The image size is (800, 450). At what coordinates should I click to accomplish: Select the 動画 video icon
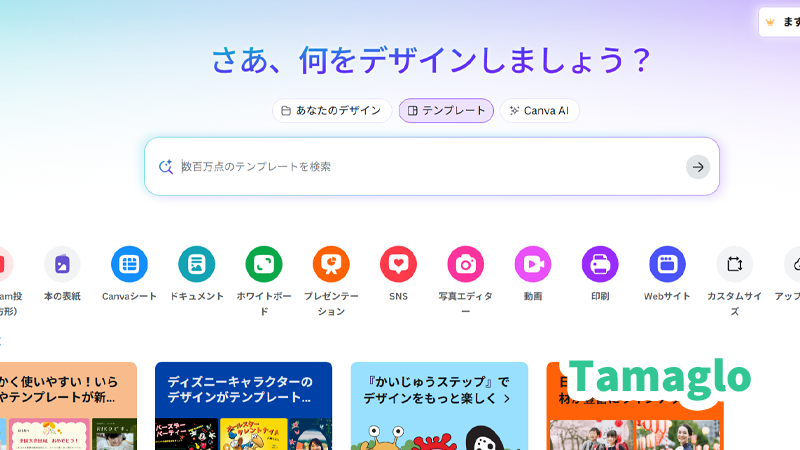pos(533,264)
